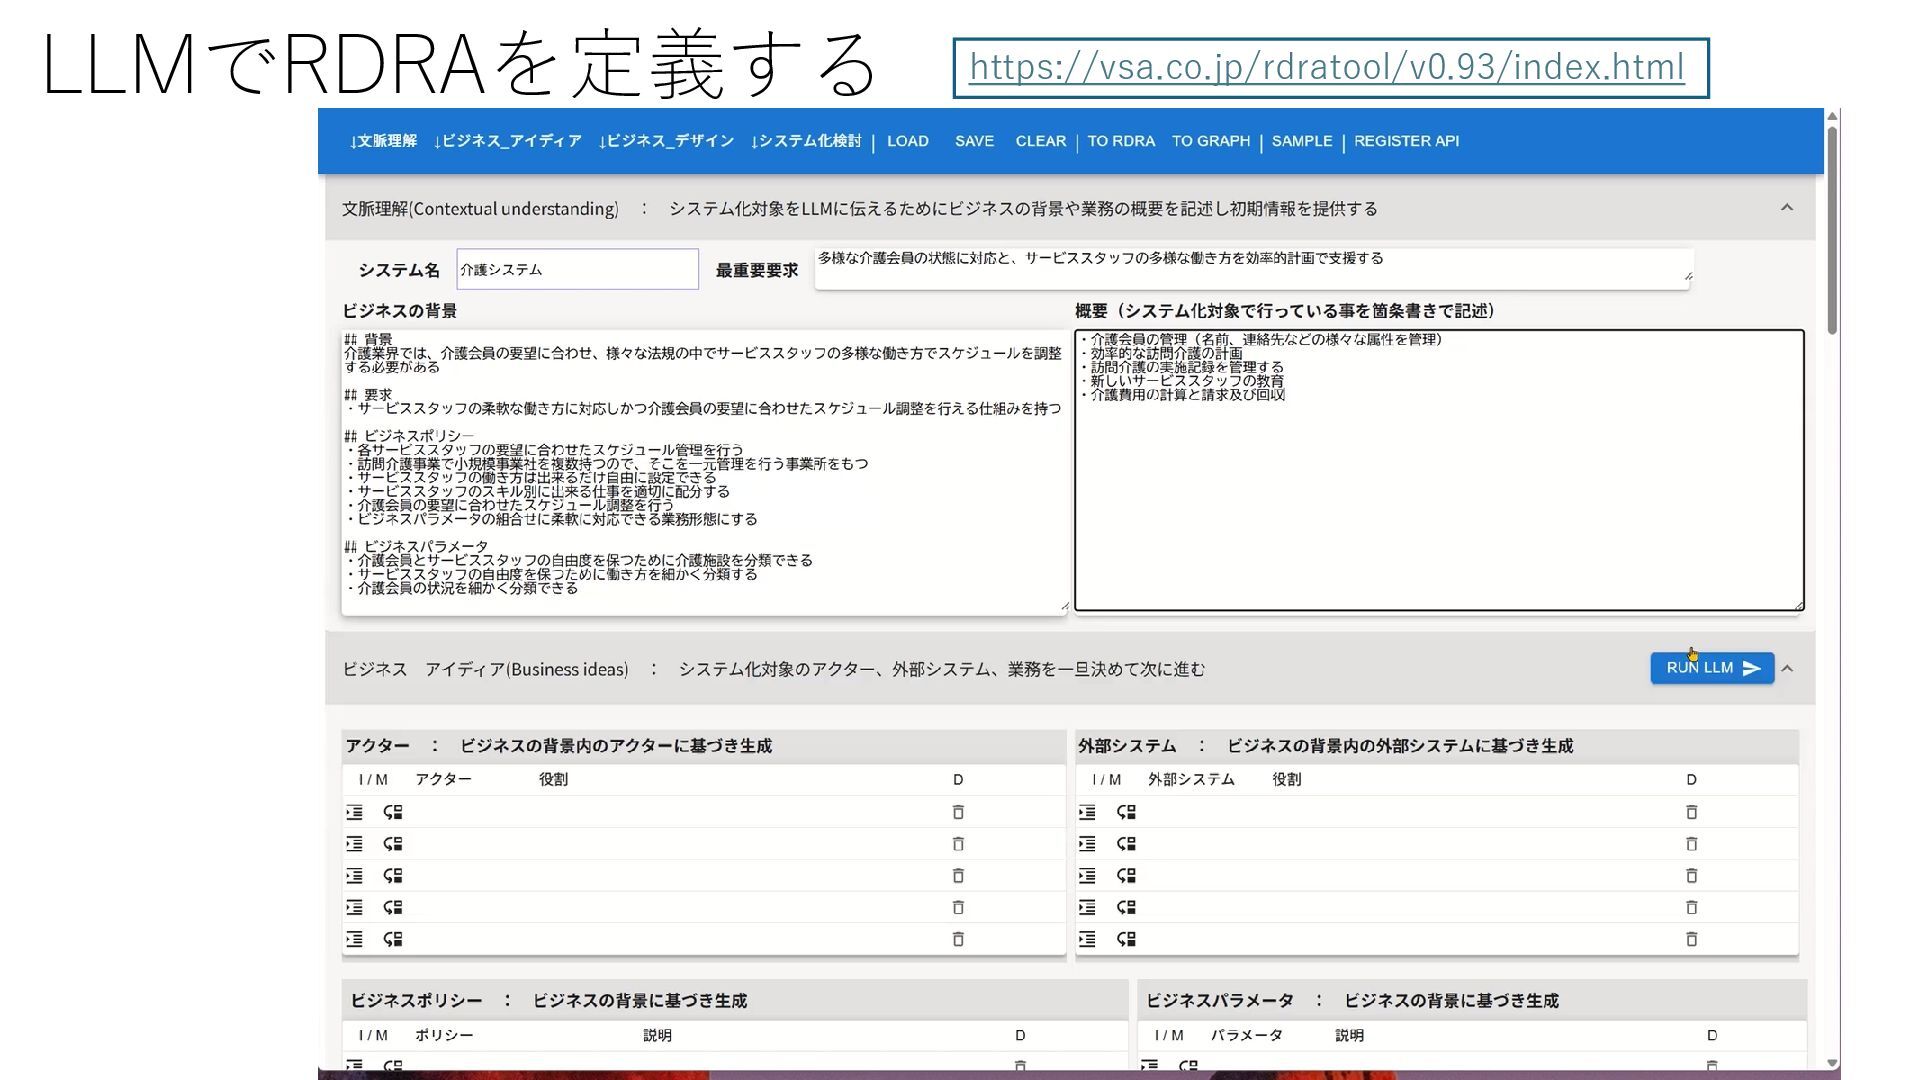This screenshot has height=1080, width=1920.
Task: Delete the second アクター table row
Action: coord(958,844)
